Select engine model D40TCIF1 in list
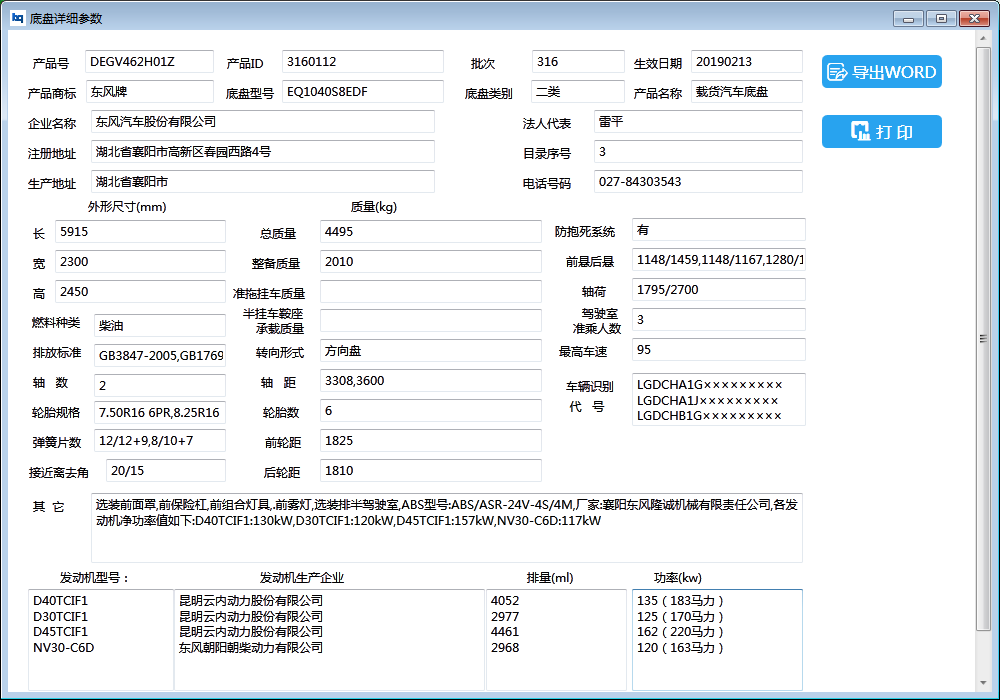The height and width of the screenshot is (700, 1000). point(62,601)
